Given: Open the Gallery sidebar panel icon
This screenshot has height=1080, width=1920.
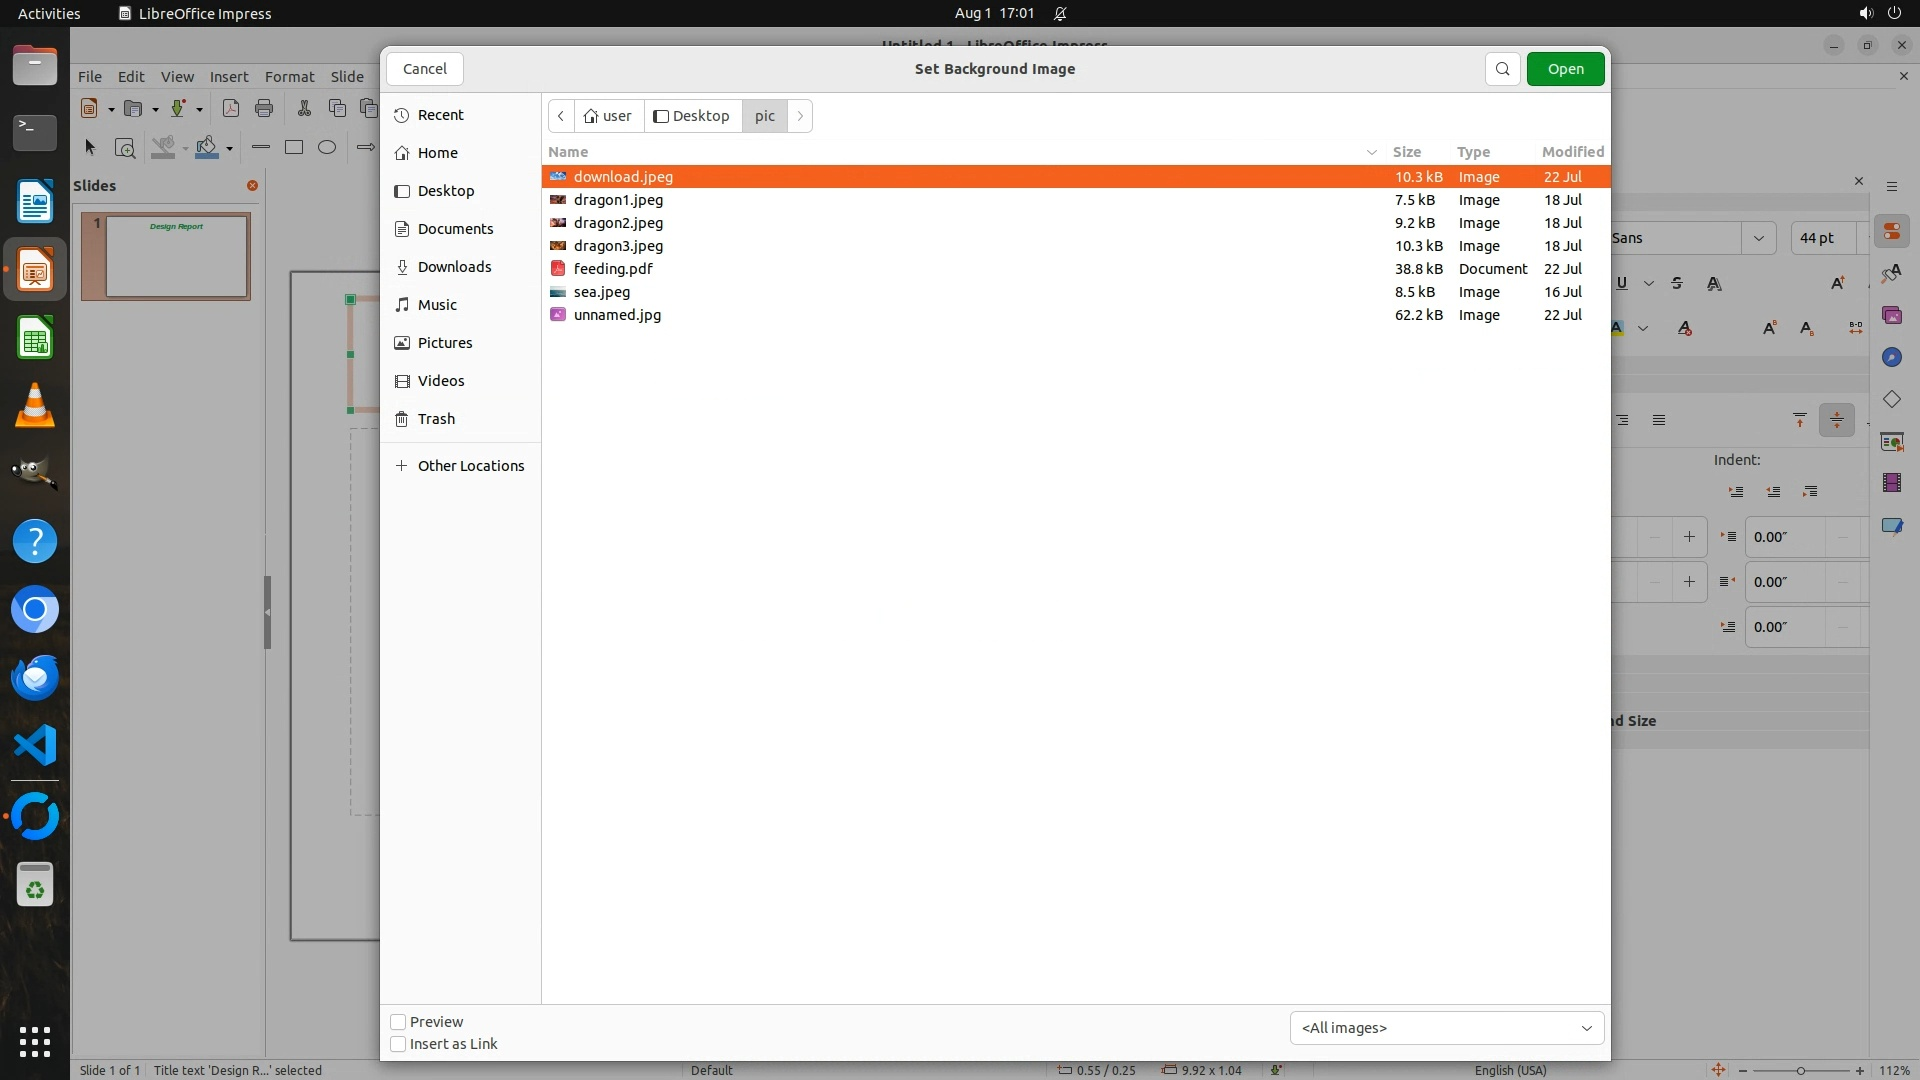Looking at the screenshot, I should (x=1891, y=316).
